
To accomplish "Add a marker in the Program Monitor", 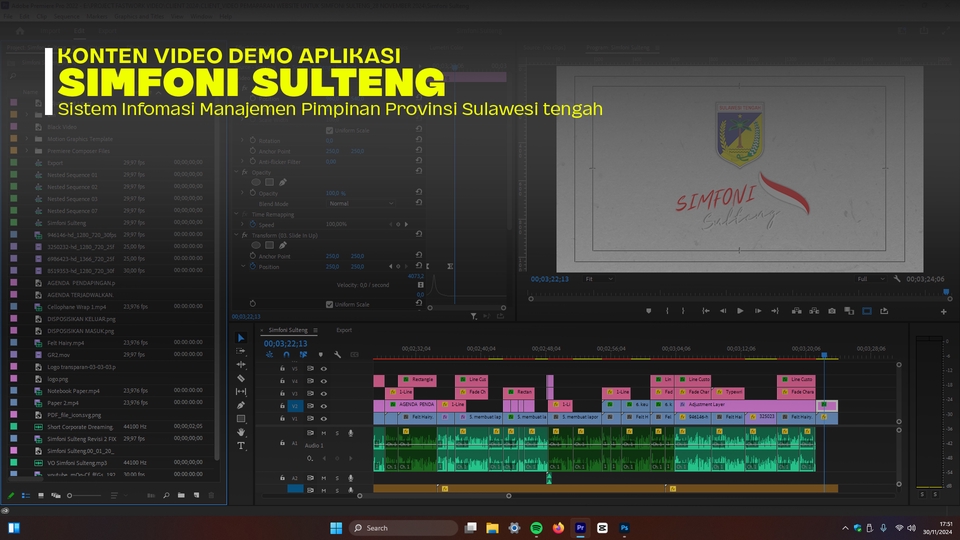I will [x=648, y=311].
